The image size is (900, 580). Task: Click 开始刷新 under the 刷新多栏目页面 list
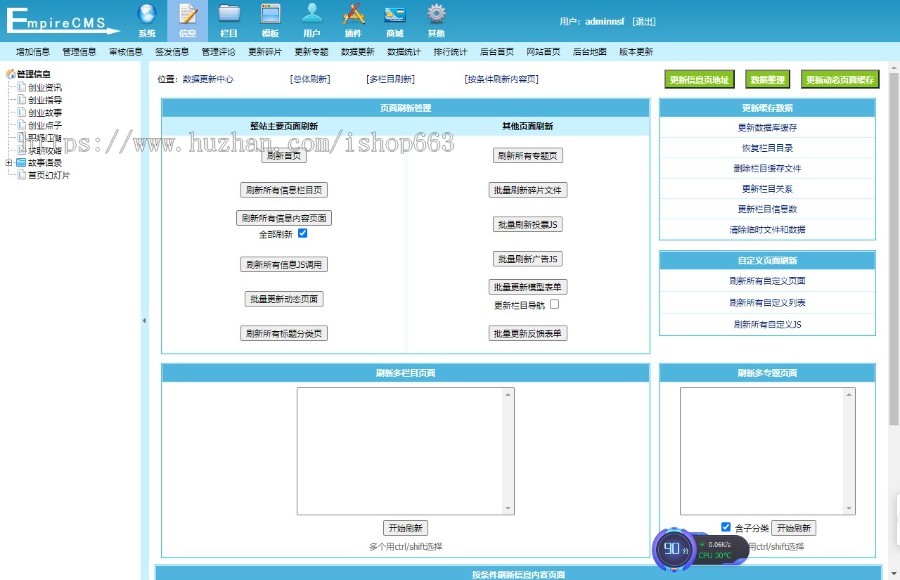pyautogui.click(x=405, y=528)
